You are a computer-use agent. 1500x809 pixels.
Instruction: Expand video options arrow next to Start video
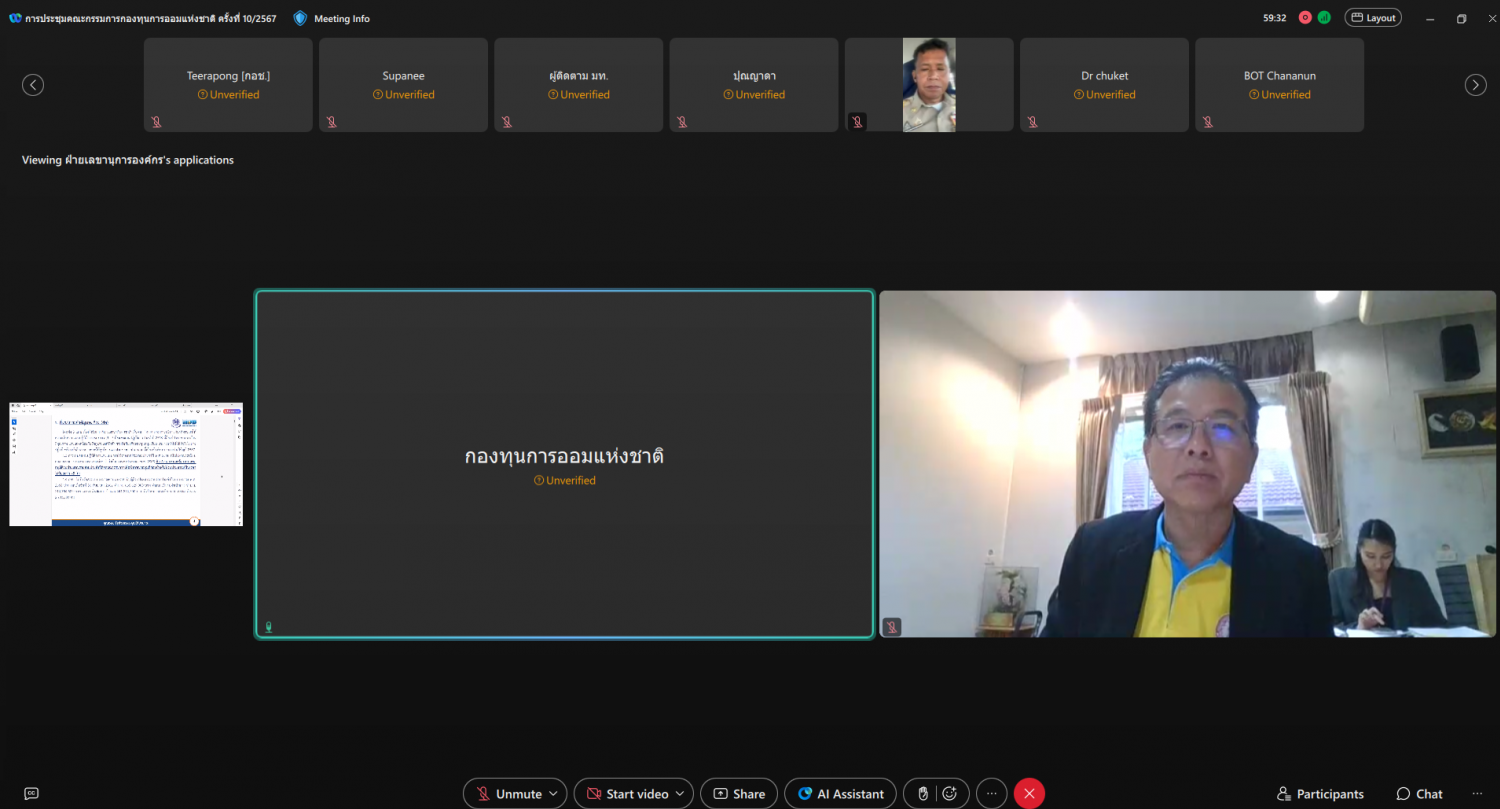(x=681, y=794)
